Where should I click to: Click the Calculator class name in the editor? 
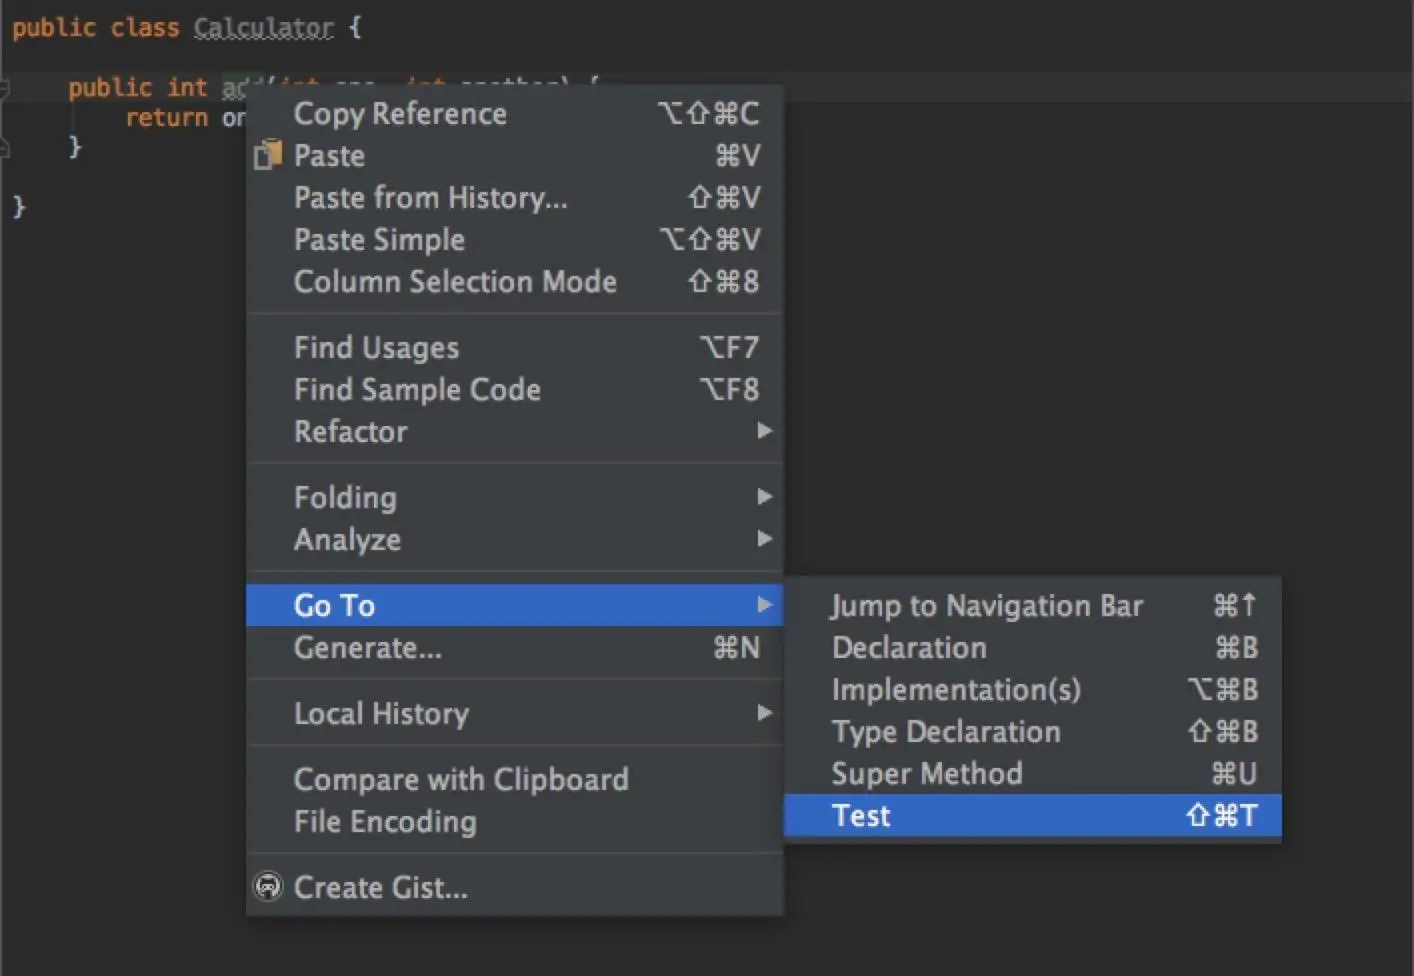[263, 27]
